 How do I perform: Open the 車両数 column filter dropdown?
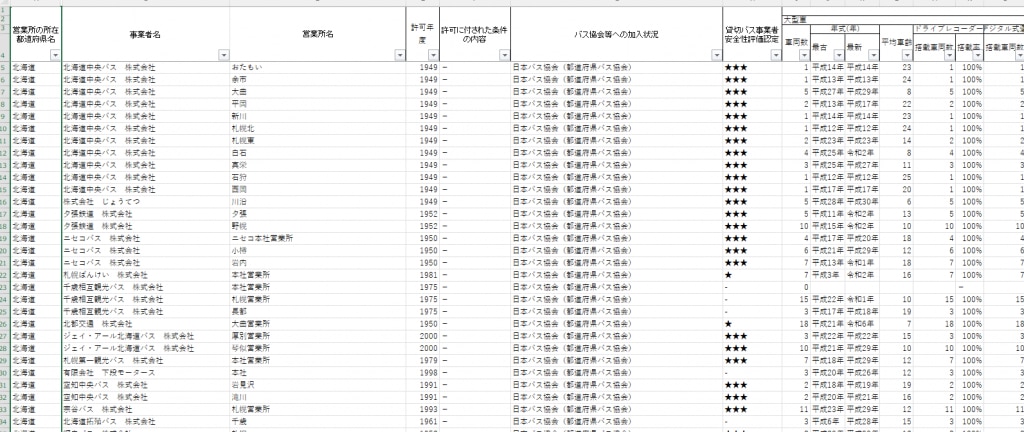click(803, 56)
